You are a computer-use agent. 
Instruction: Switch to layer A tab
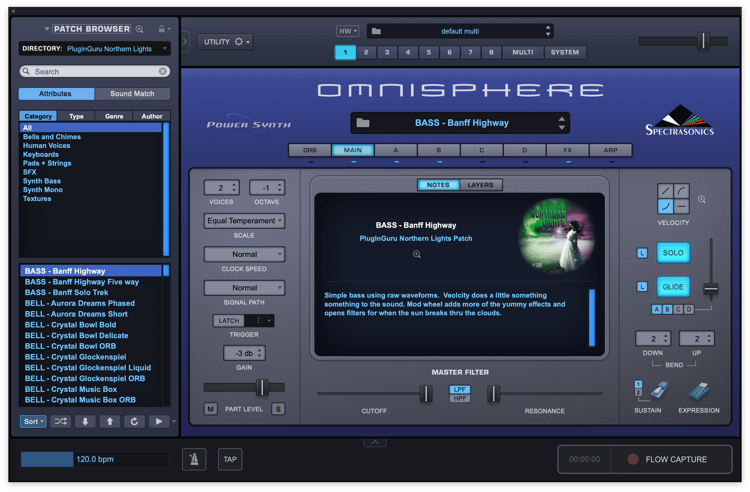click(x=396, y=150)
